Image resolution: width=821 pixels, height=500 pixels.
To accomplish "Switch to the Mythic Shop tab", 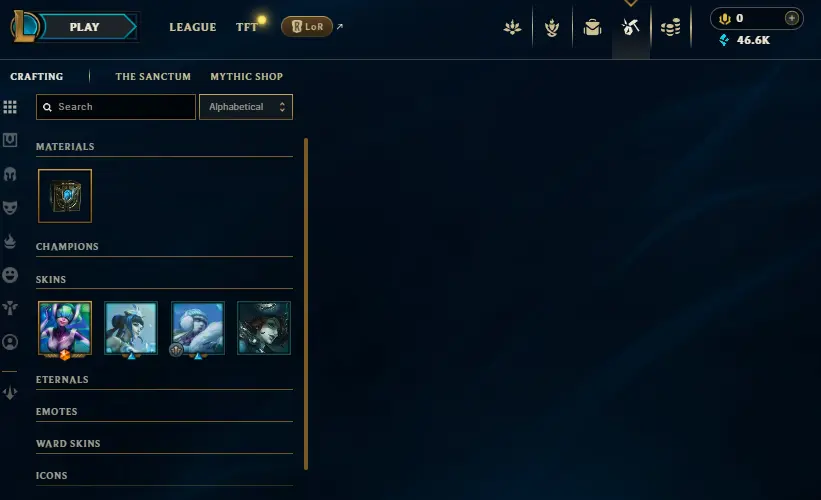I will 247,76.
